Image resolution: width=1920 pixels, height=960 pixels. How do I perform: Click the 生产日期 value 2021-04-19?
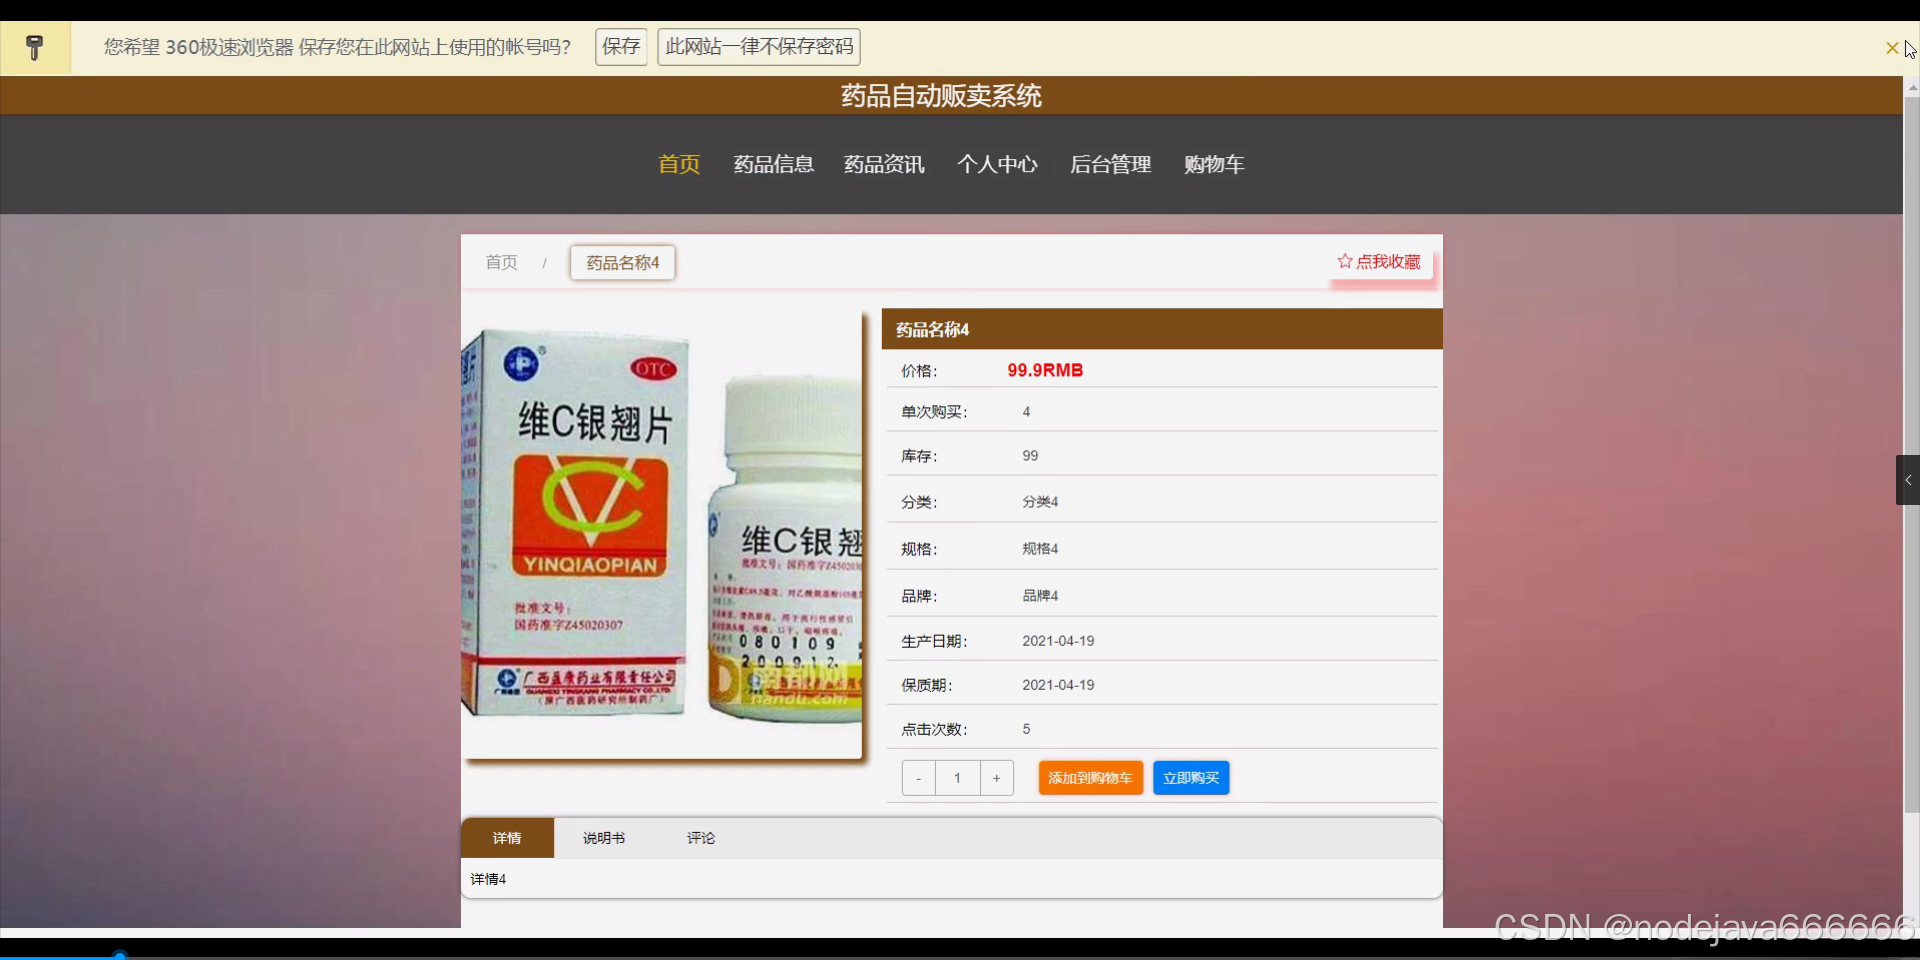pyautogui.click(x=1058, y=641)
